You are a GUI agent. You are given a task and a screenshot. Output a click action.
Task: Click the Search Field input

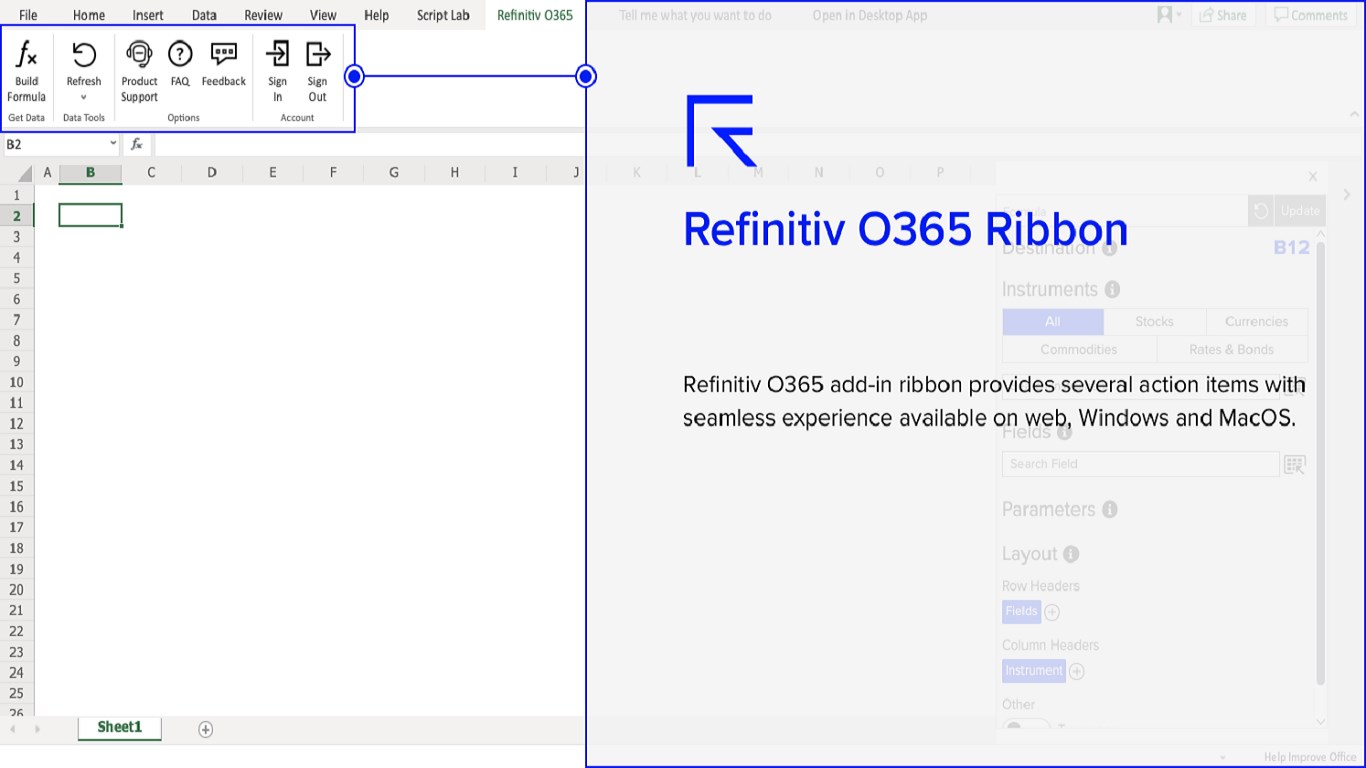tap(1140, 464)
